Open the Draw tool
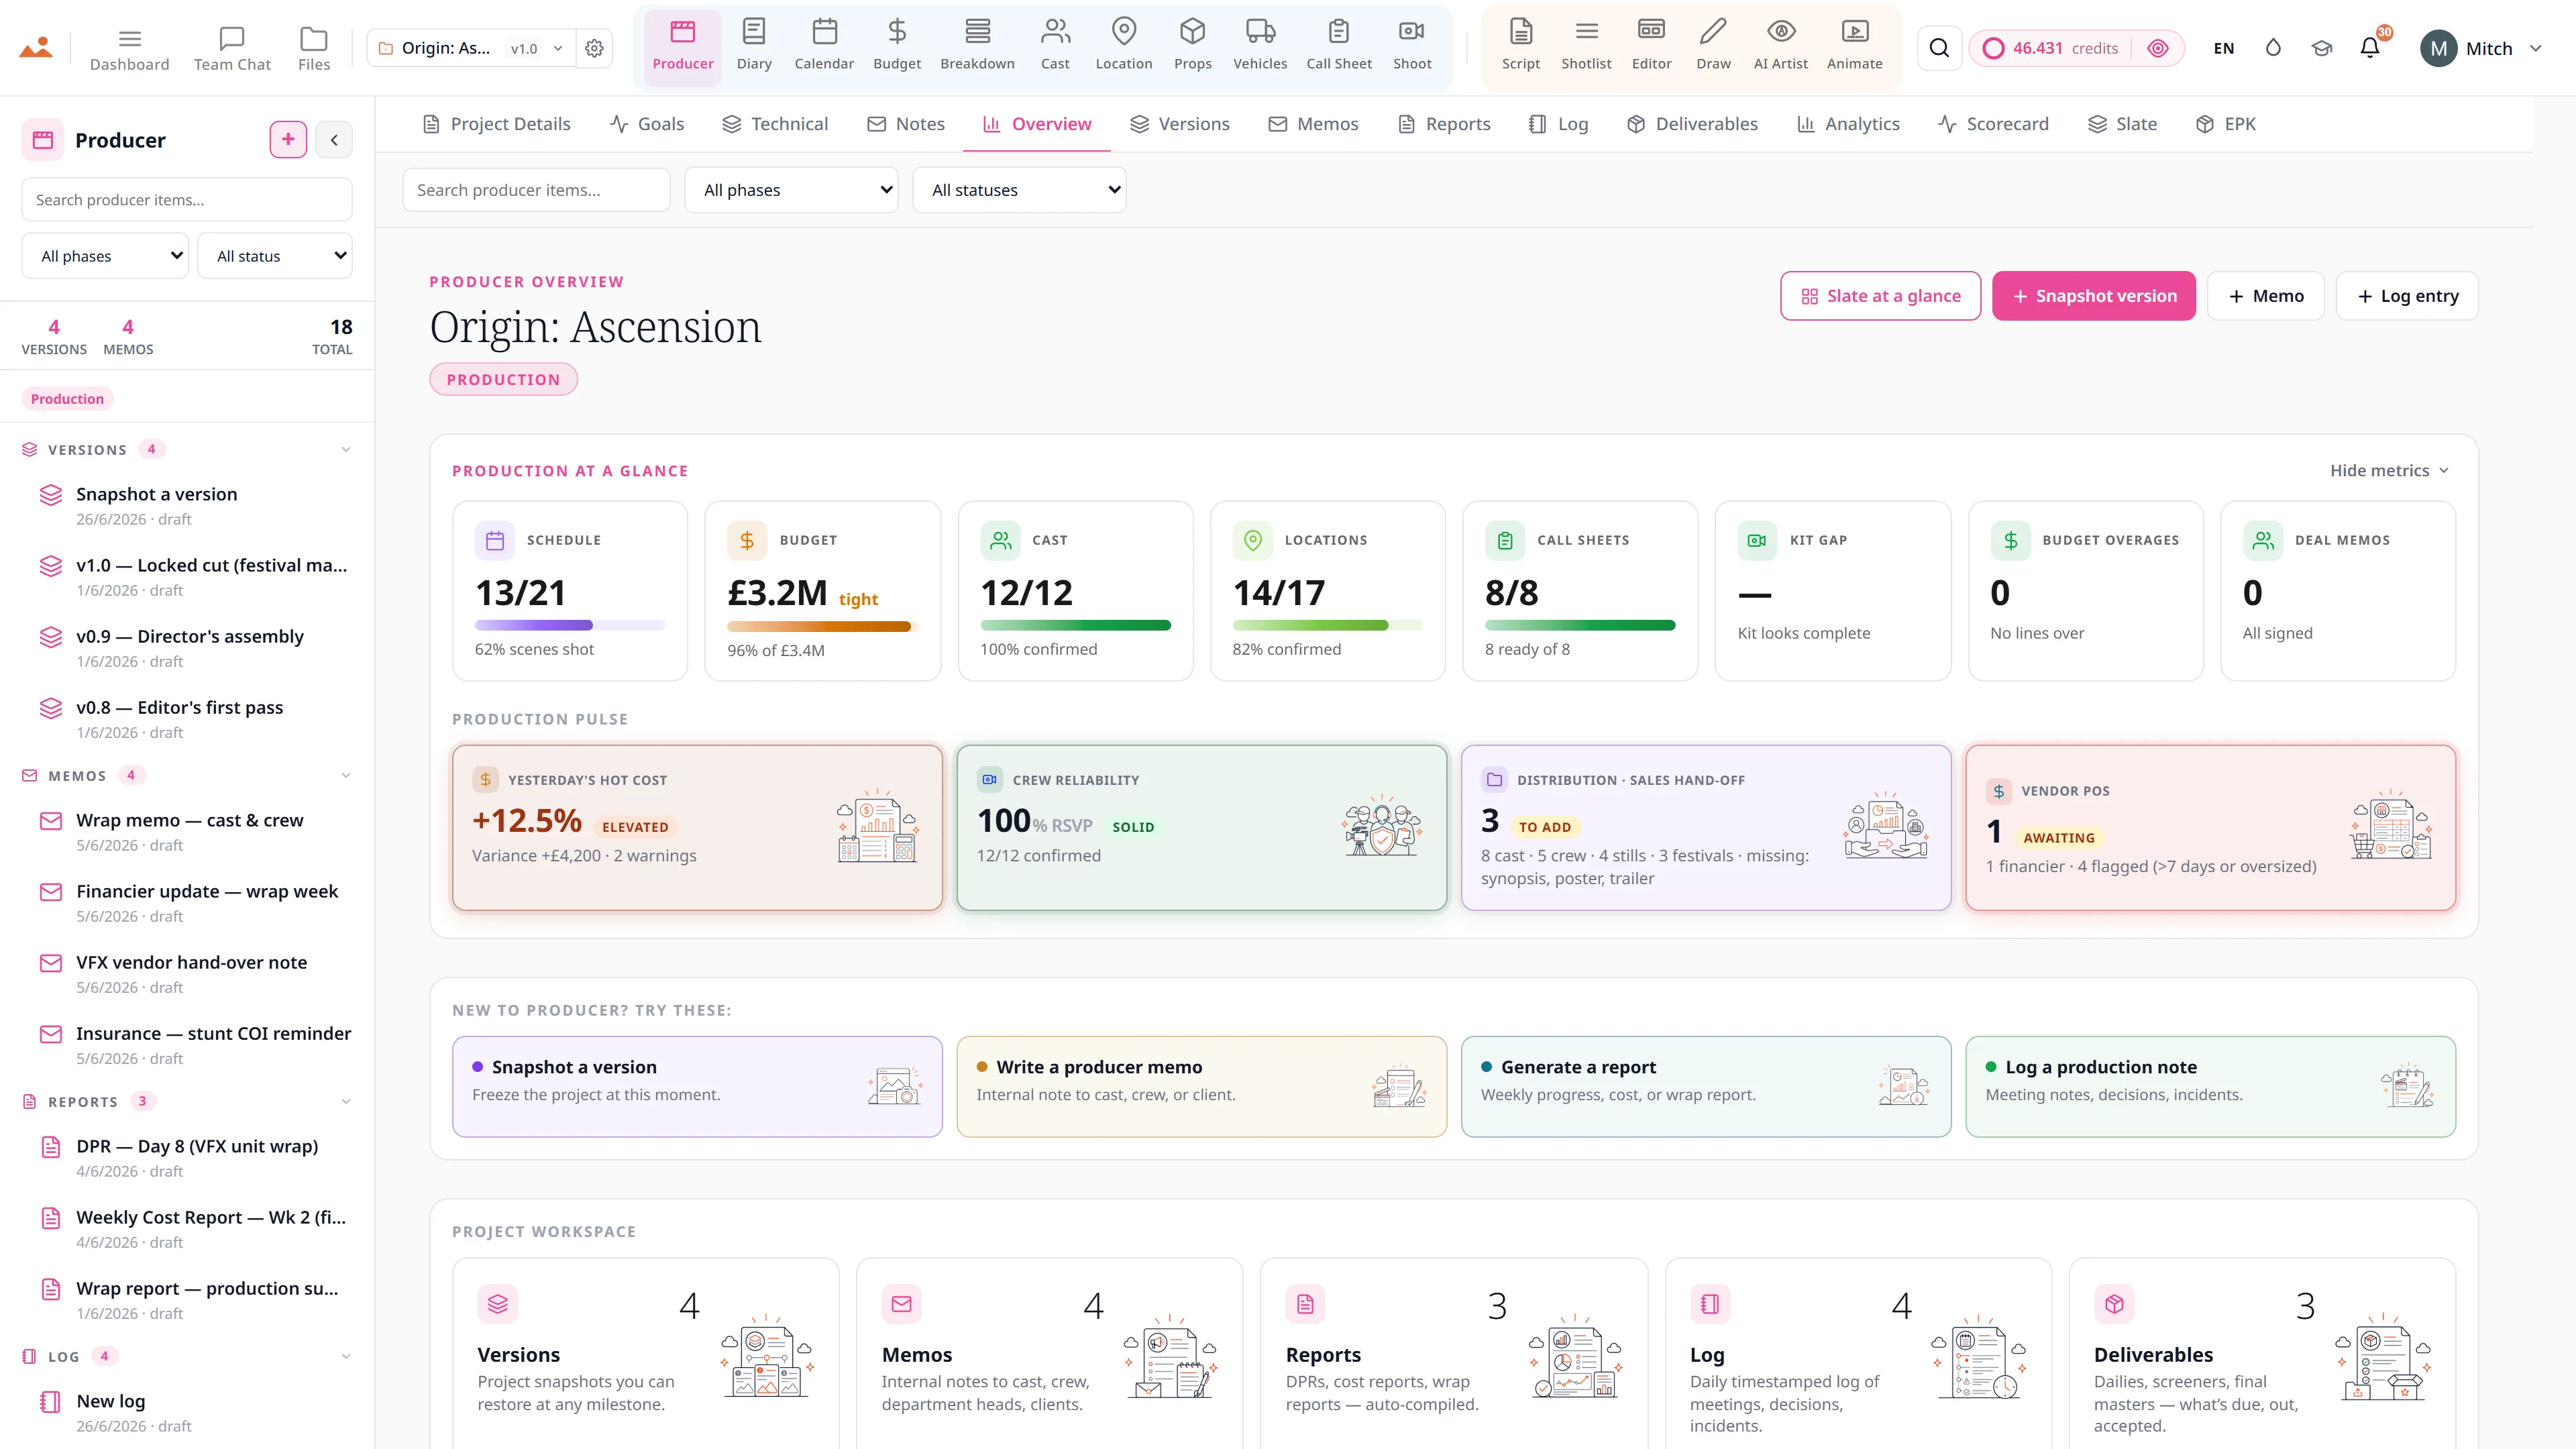The image size is (2576, 1449). (x=1713, y=46)
